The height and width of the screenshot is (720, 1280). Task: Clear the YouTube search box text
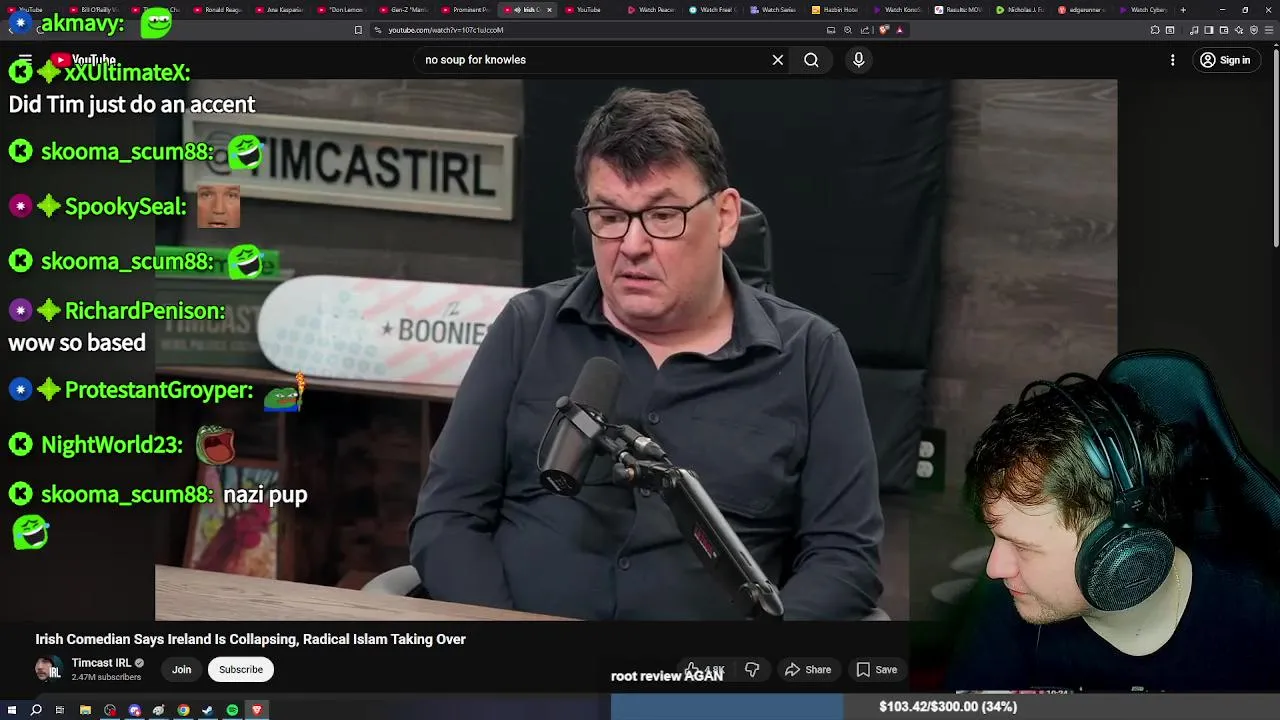tap(777, 60)
